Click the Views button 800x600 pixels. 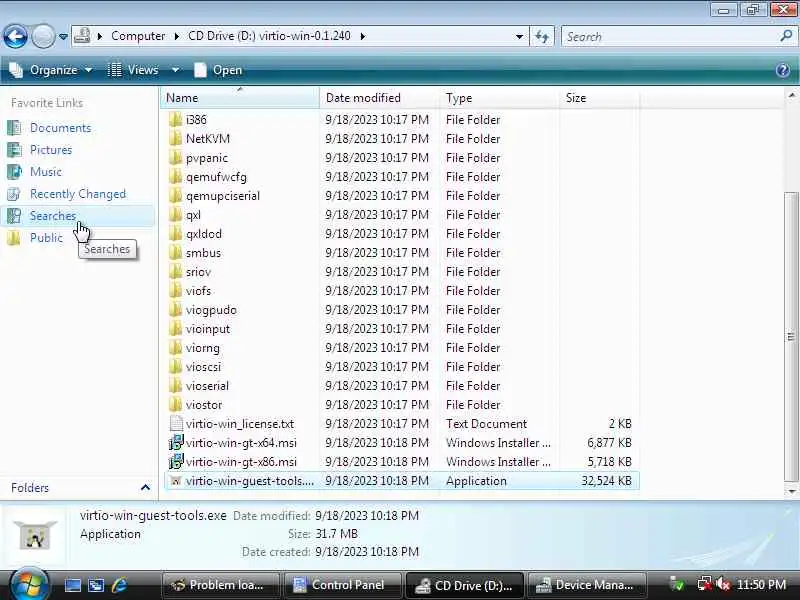[134, 70]
